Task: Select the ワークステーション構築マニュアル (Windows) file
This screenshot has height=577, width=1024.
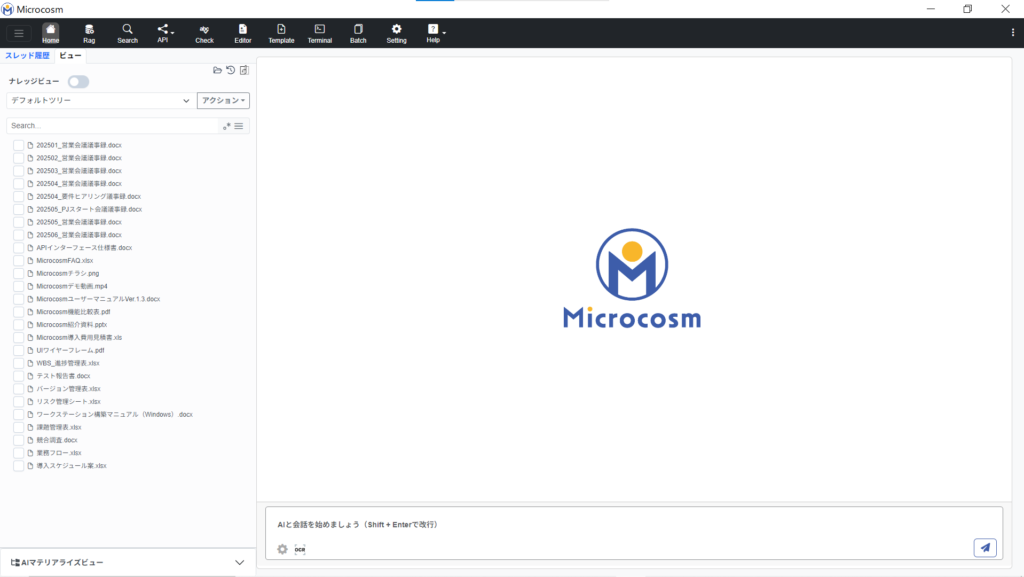Action: click(114, 414)
